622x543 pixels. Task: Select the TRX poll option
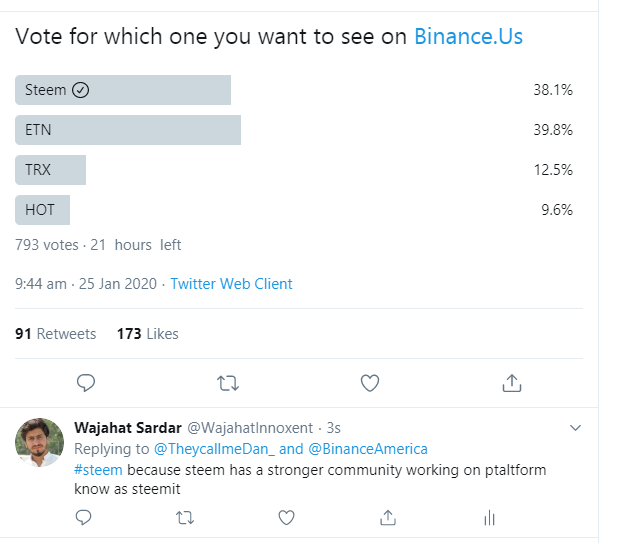[50, 170]
